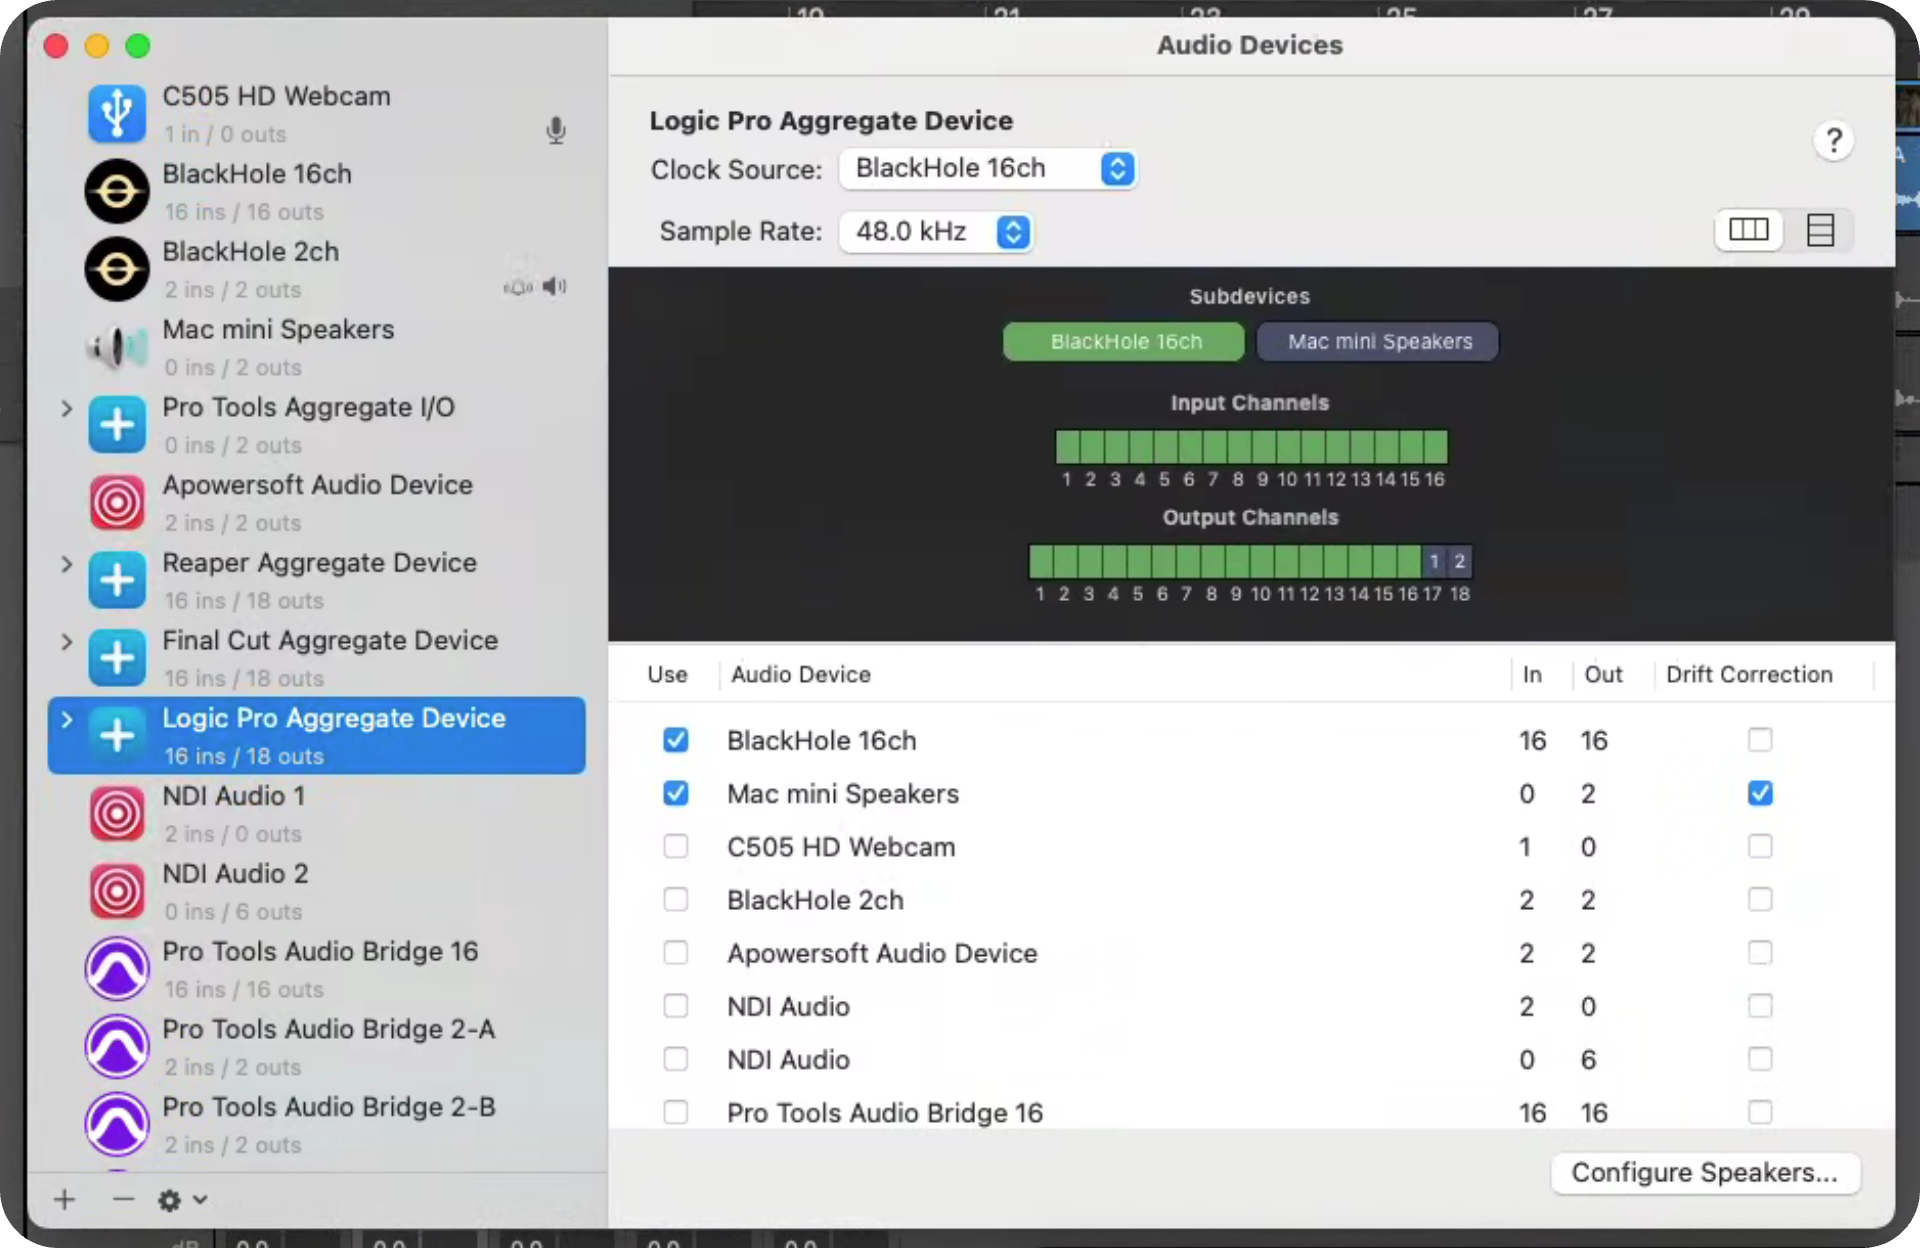Click the Out column header

coord(1603,674)
